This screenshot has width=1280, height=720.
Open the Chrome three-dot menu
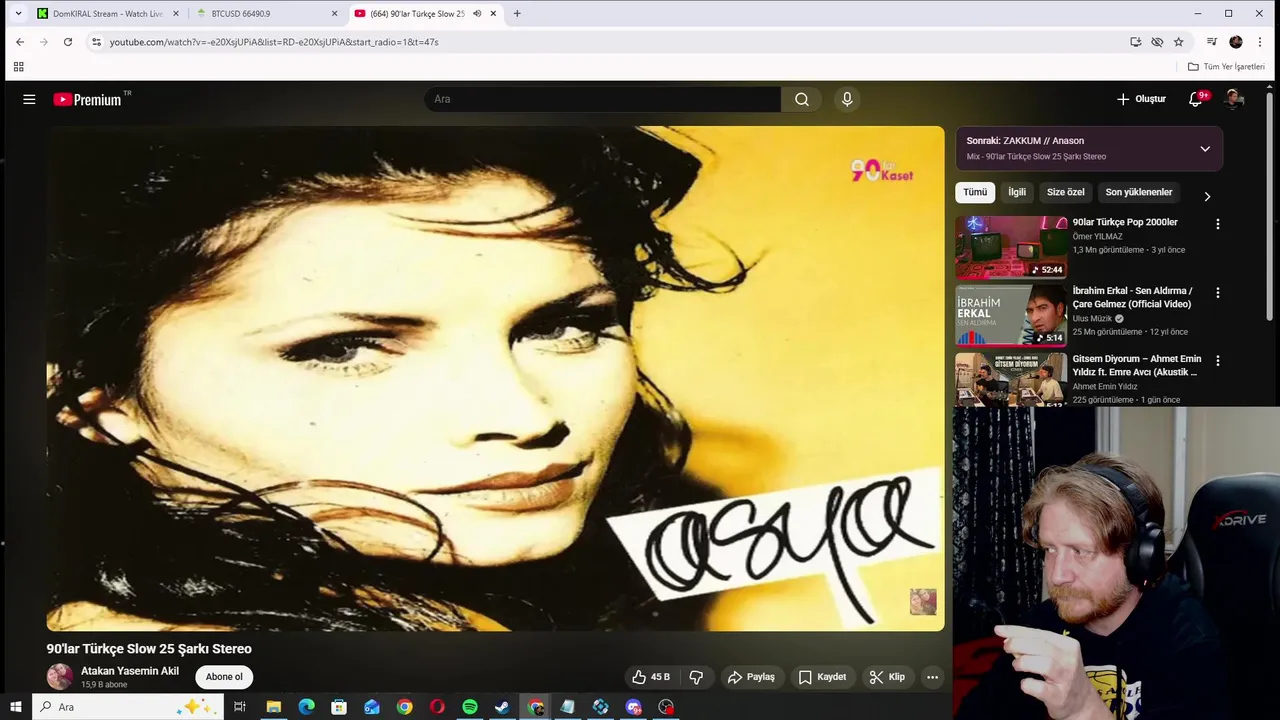(1260, 42)
